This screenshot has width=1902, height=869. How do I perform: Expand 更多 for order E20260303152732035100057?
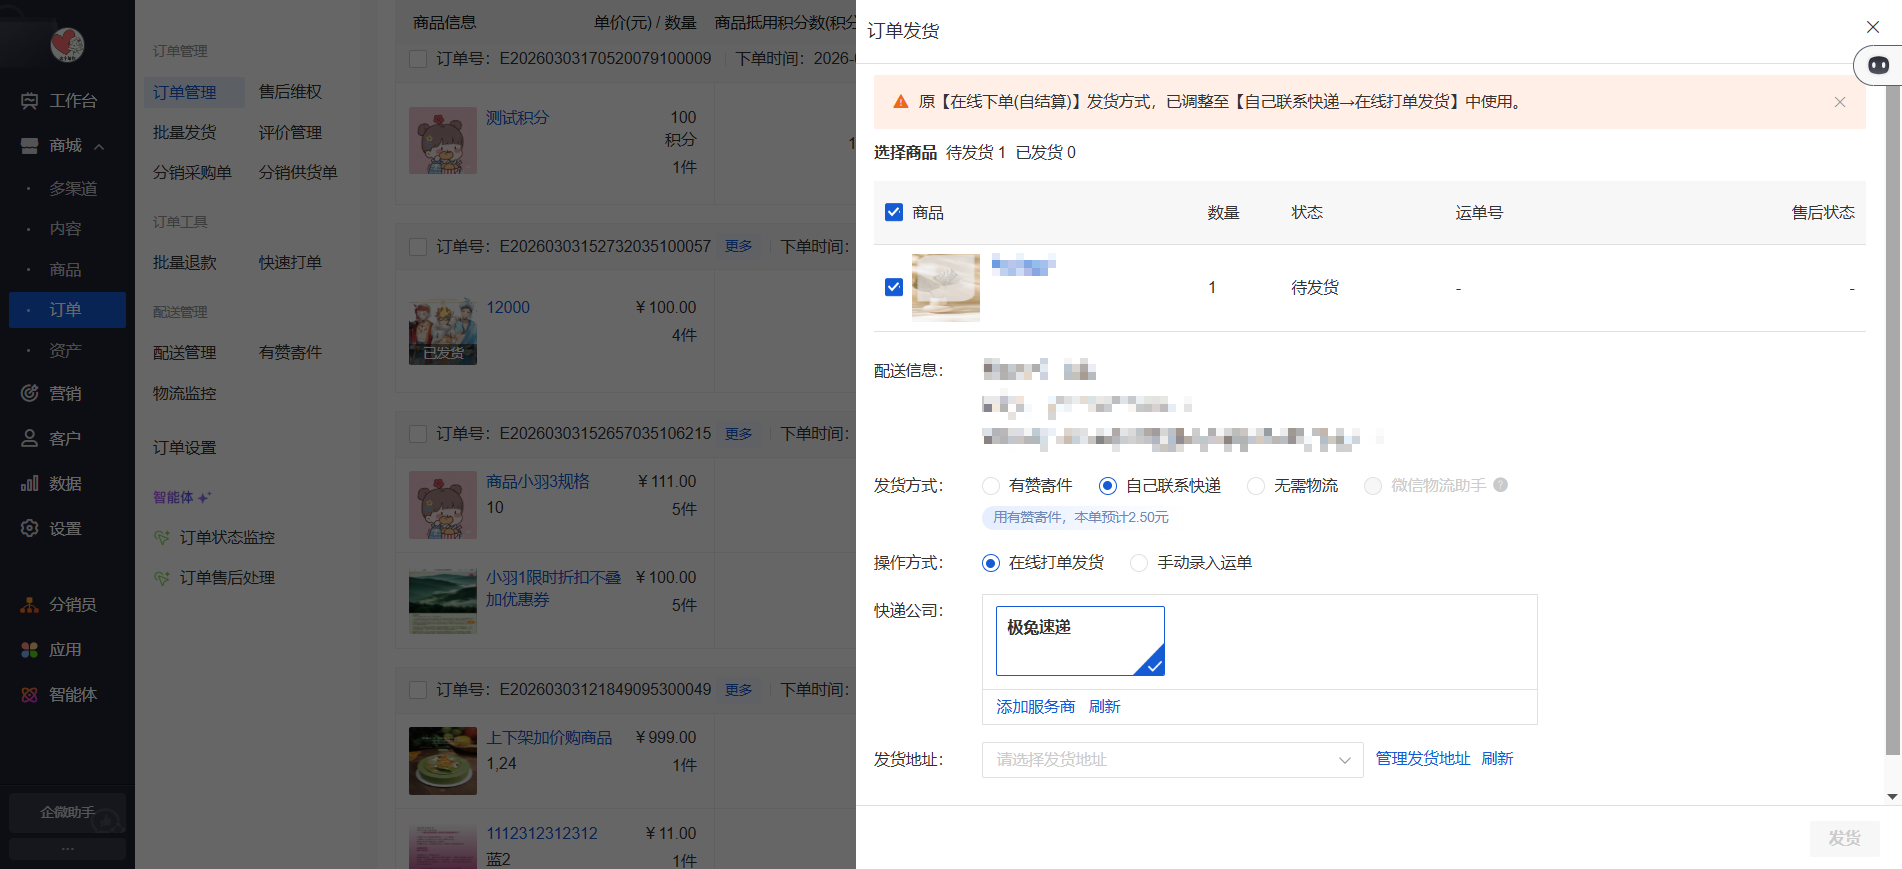[x=738, y=246]
